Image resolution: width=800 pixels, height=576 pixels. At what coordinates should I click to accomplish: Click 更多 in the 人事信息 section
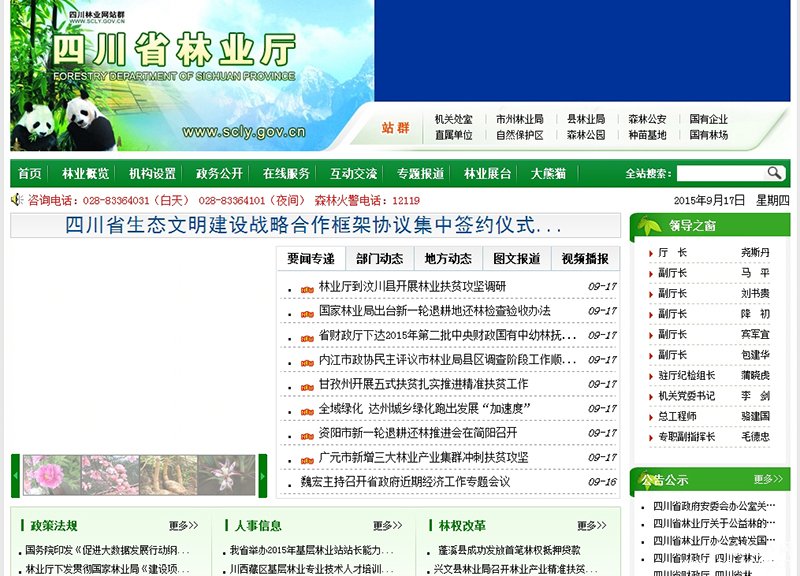387,525
